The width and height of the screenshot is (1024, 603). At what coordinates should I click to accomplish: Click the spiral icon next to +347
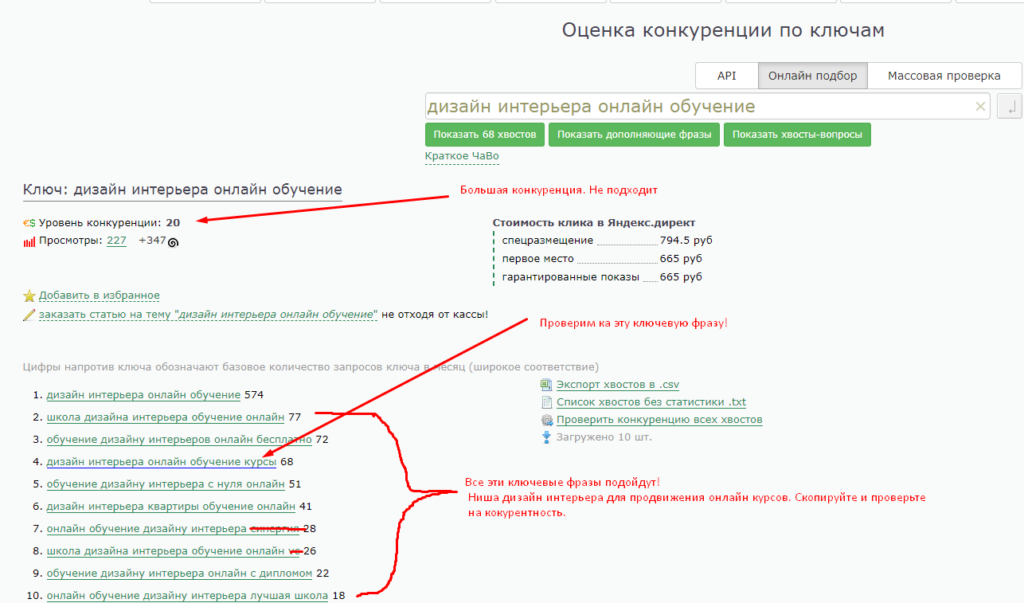point(173,242)
